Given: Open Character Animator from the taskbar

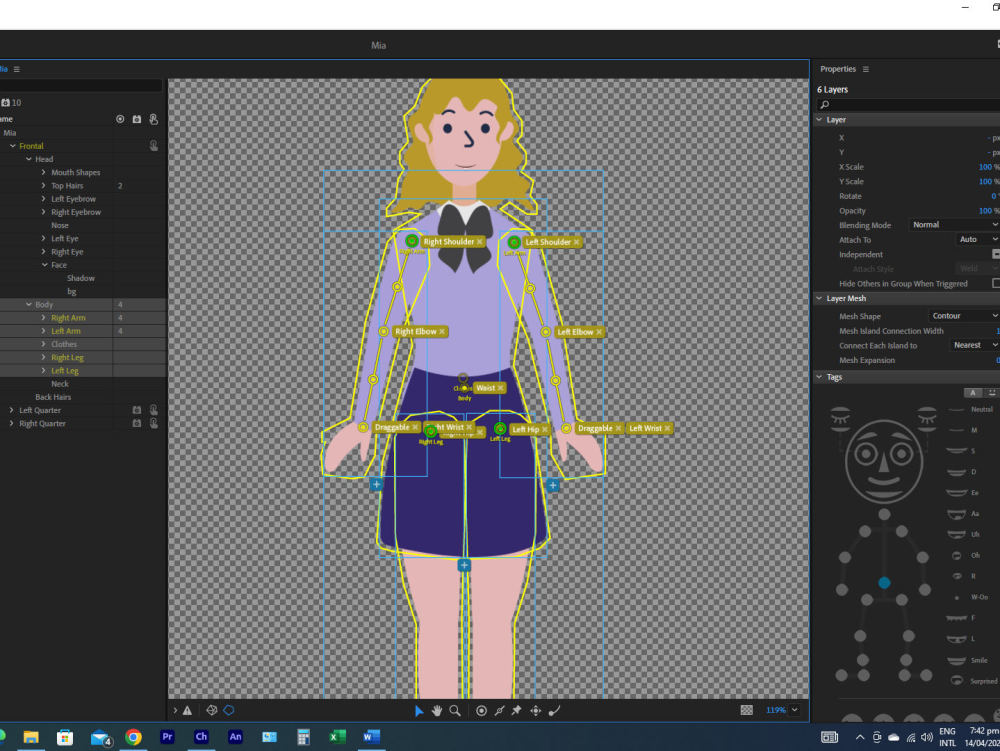Looking at the screenshot, I should 201,738.
